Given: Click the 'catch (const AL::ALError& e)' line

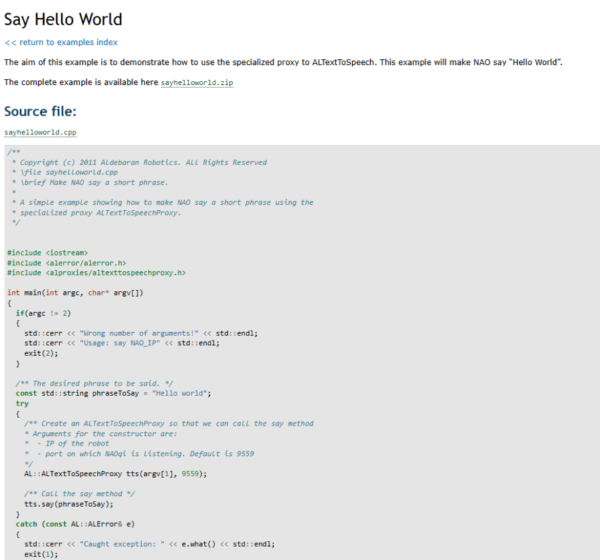Looking at the screenshot, I should [82, 523].
